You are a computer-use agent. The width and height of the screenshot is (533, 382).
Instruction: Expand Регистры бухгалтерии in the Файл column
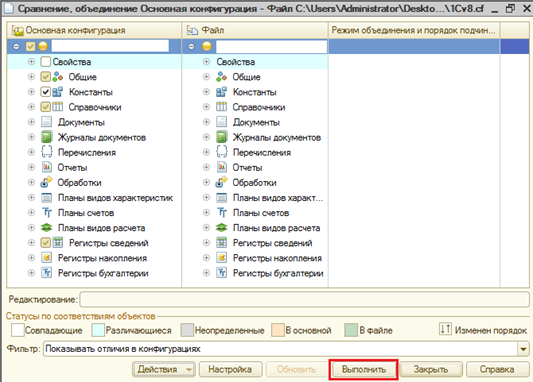tap(206, 273)
